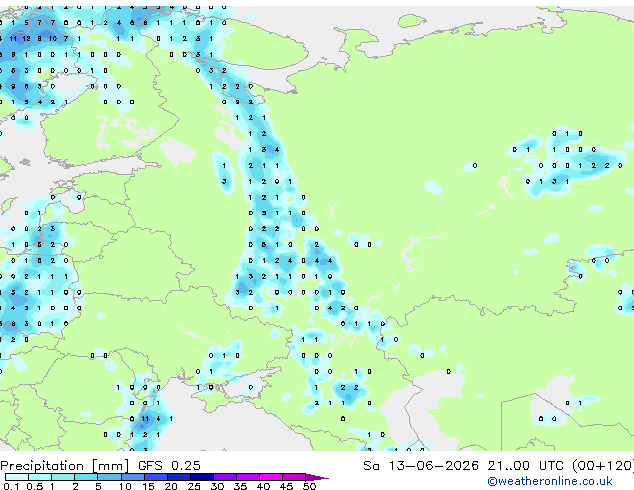Pick the 35 mm legend color swatch
This screenshot has width=634, height=490.
click(x=247, y=477)
